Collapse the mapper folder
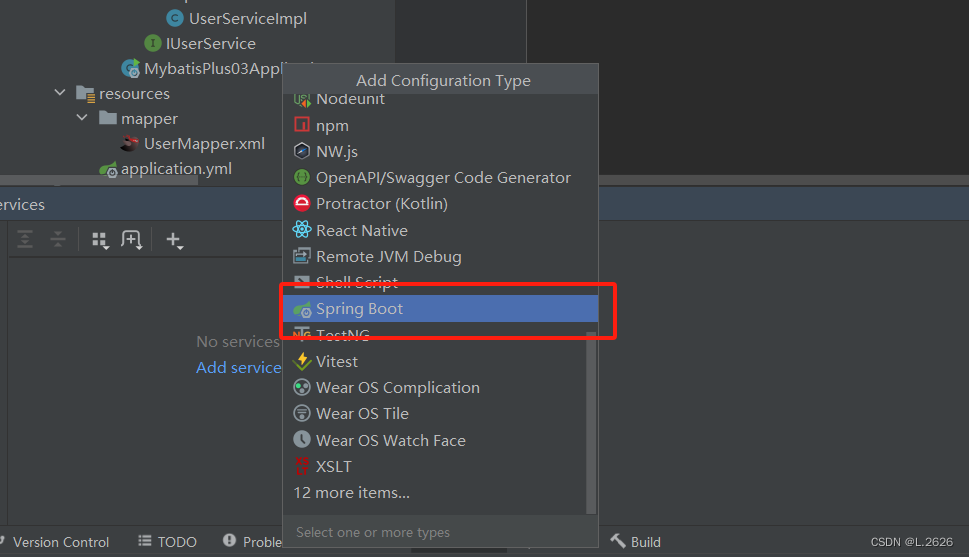 82,117
